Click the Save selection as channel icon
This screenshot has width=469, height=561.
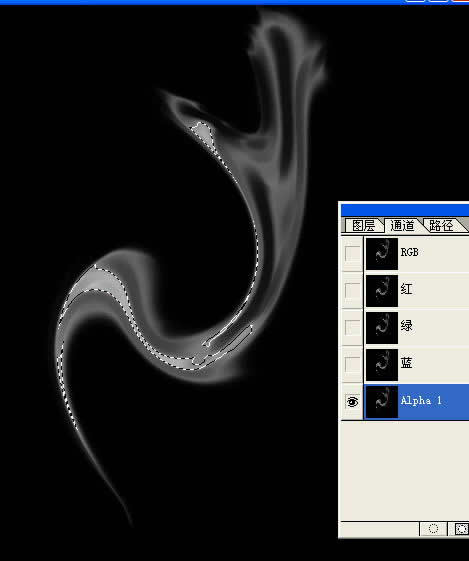coord(461,529)
